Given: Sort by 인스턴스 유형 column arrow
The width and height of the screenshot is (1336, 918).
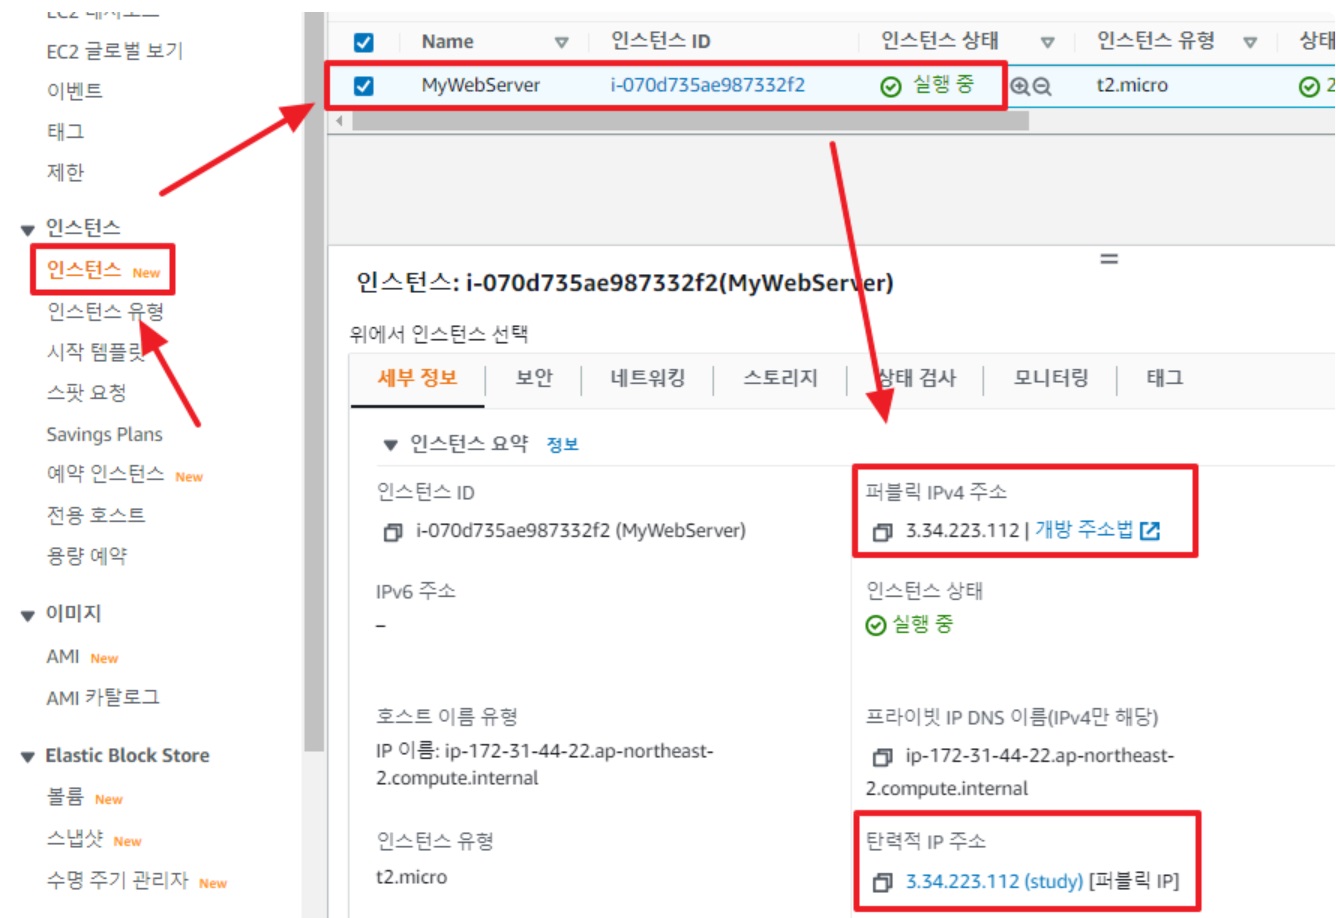Looking at the screenshot, I should [x=1249, y=42].
